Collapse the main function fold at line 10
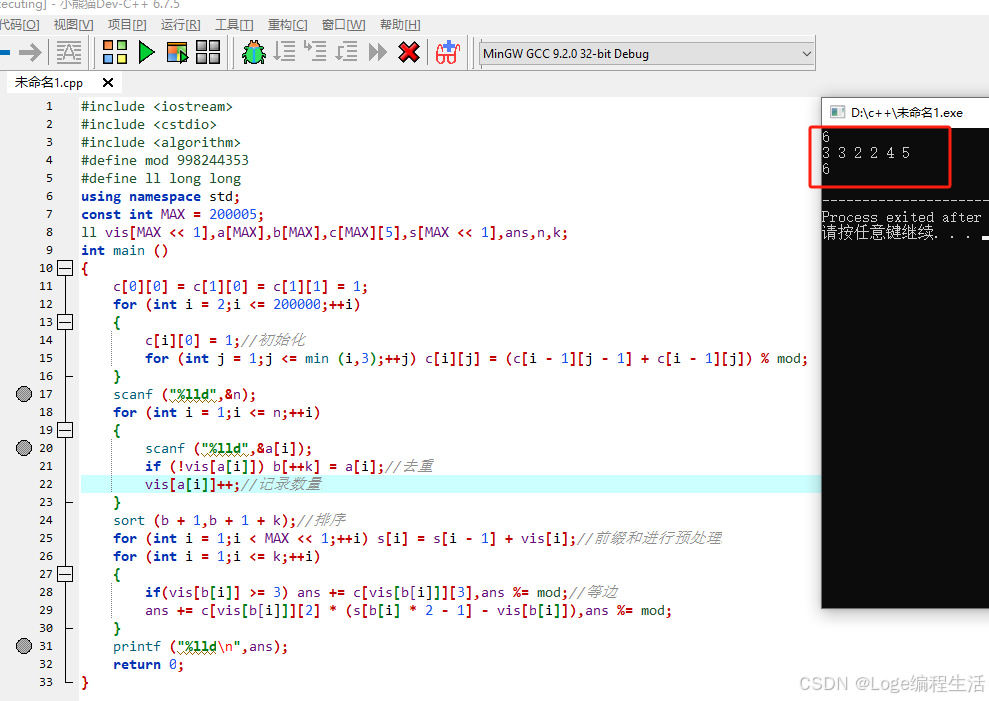The height and width of the screenshot is (701, 989). click(x=65, y=268)
